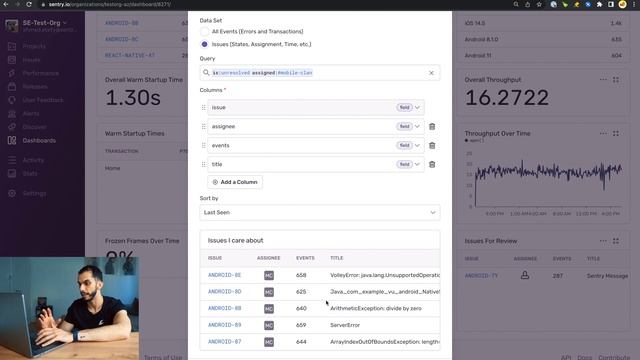Grab the assignee column drag handle
The height and width of the screenshot is (360, 640).
(x=203, y=127)
